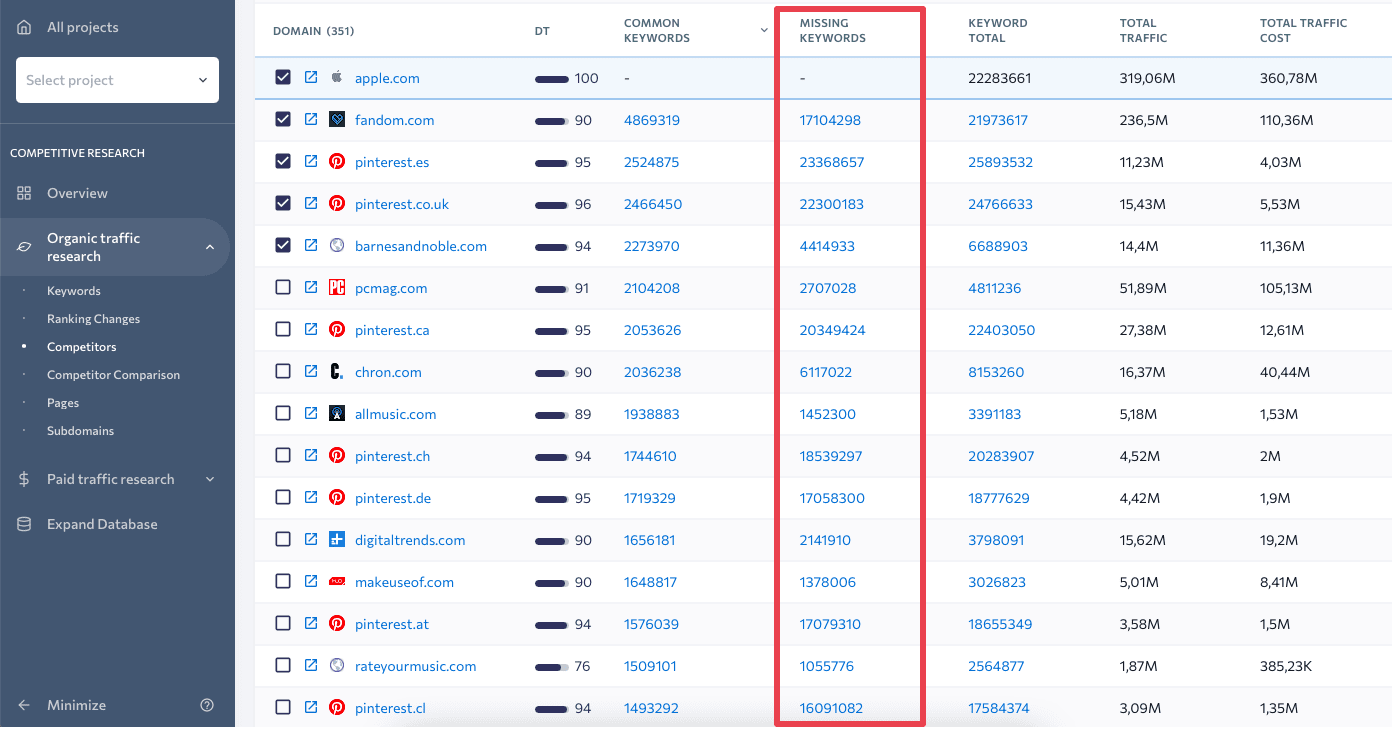
Task: Open the pinterest.co.uk domain link
Action: click(402, 204)
